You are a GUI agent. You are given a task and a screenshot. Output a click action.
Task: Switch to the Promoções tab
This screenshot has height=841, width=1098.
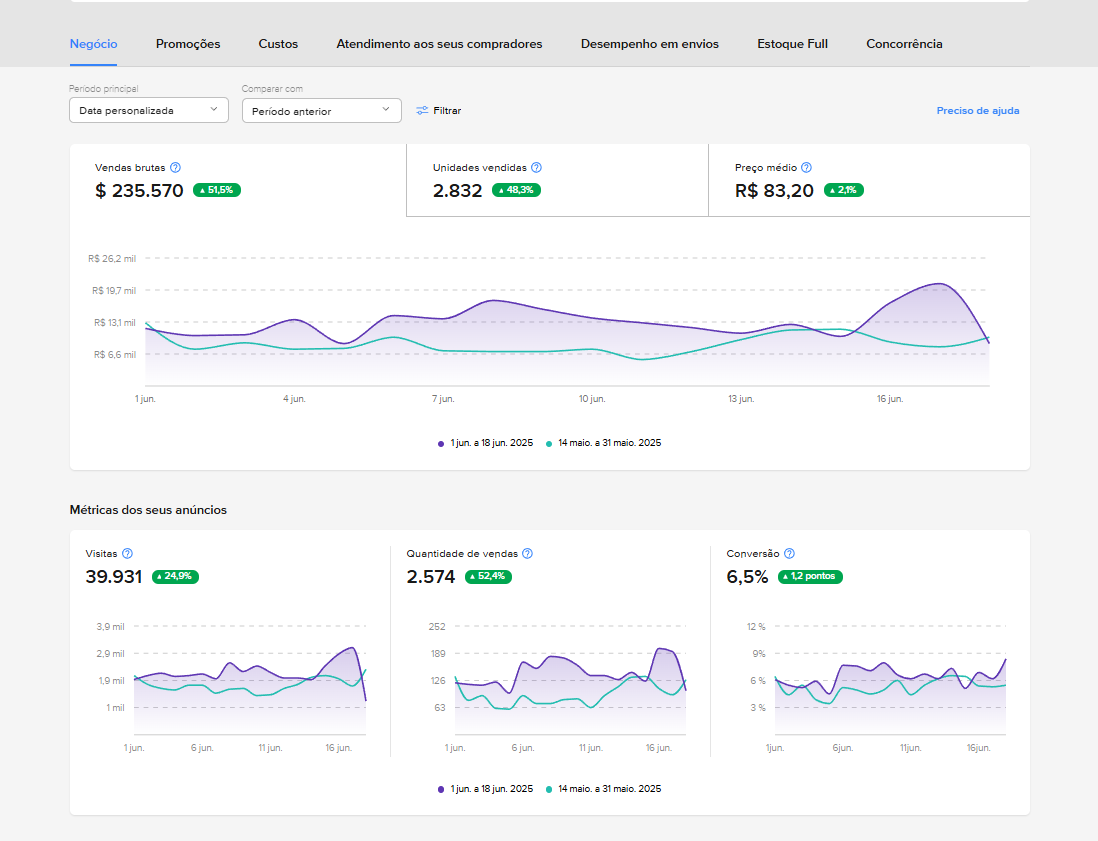tap(188, 44)
